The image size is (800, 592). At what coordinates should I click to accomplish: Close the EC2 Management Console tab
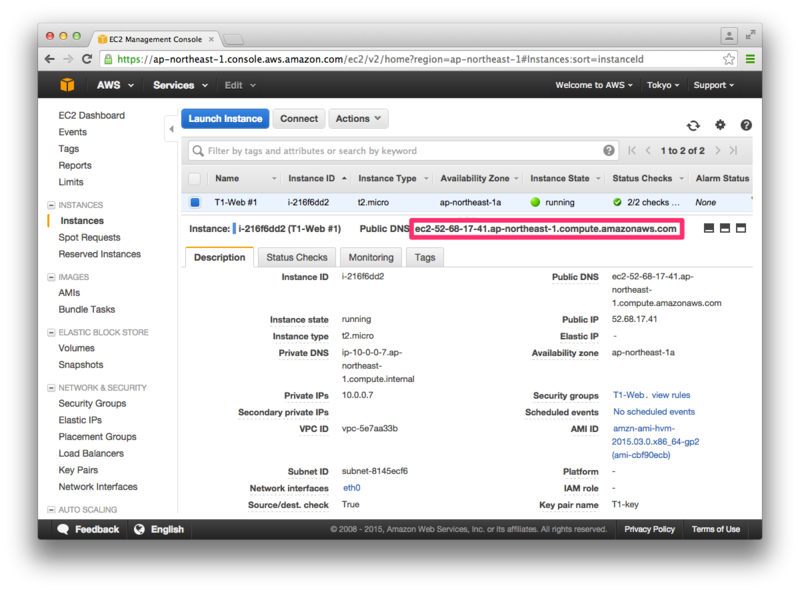coord(211,39)
